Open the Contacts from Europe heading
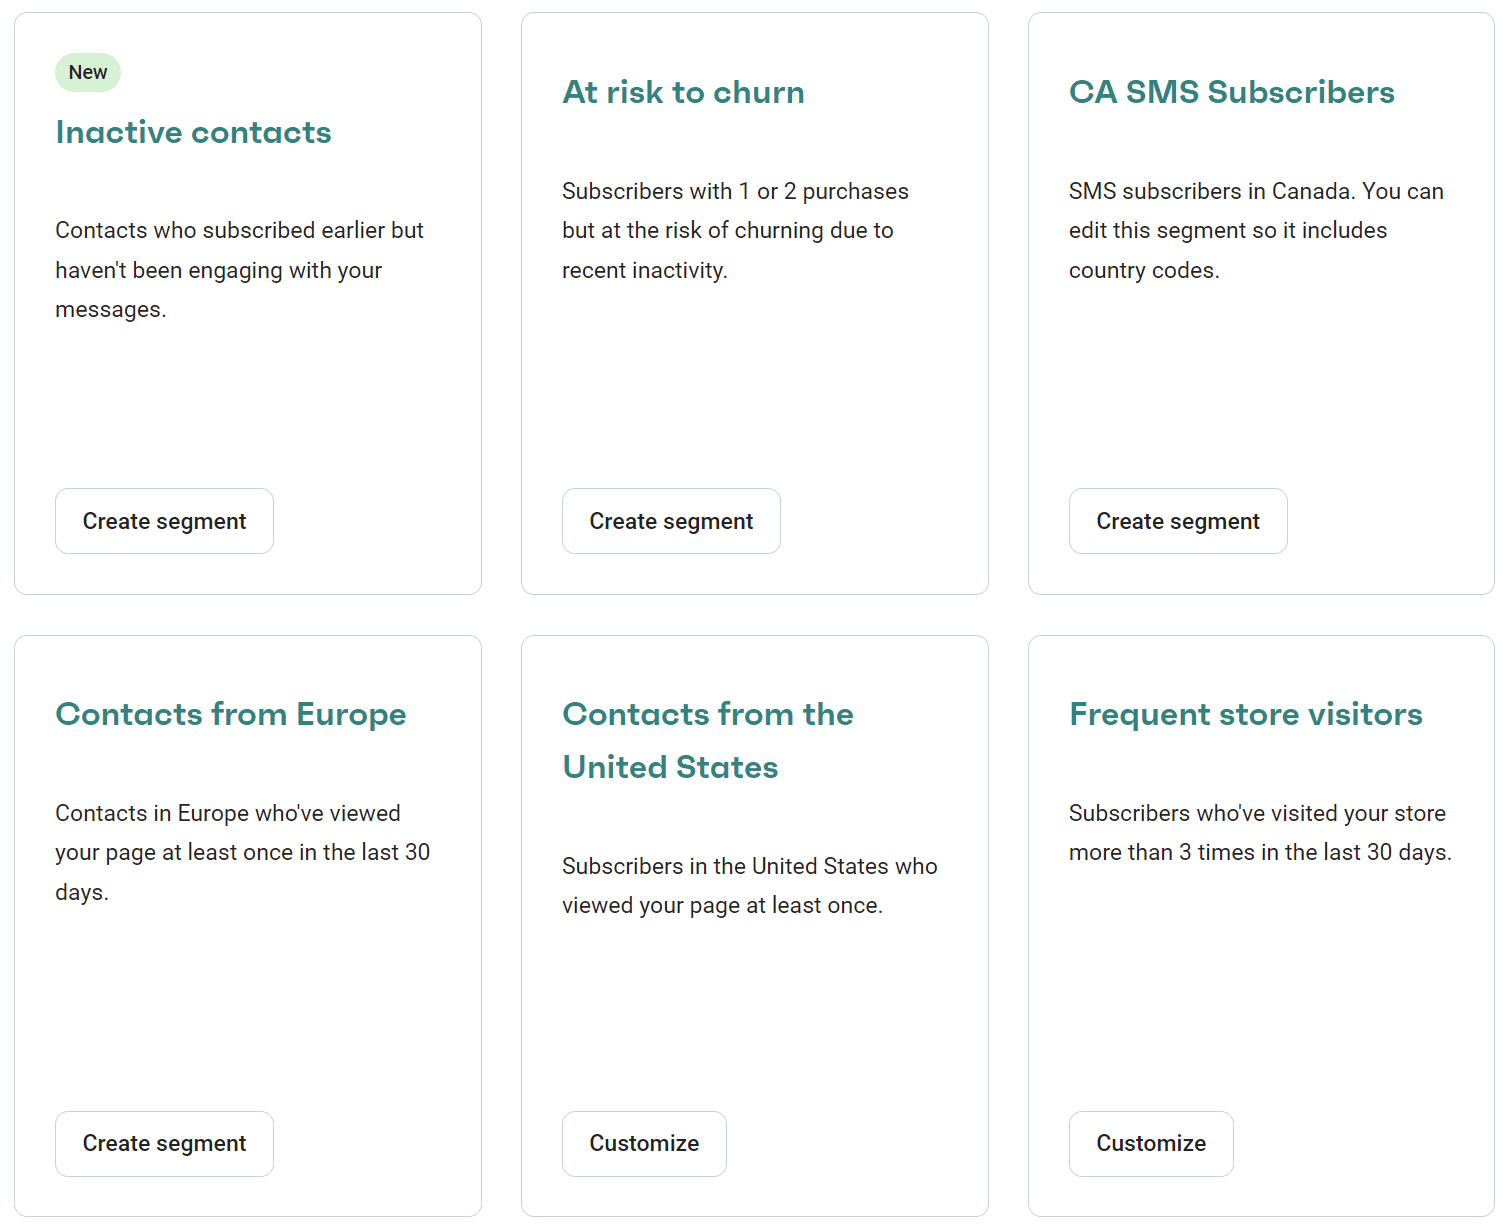The width and height of the screenshot is (1507, 1230). (231, 714)
